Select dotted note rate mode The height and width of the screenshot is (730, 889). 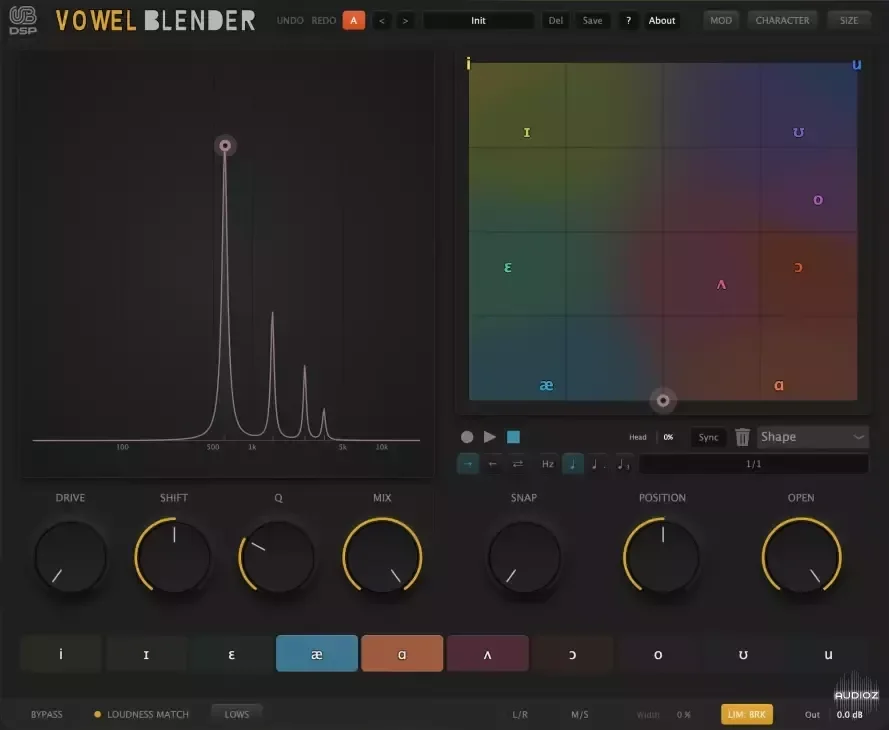point(596,464)
